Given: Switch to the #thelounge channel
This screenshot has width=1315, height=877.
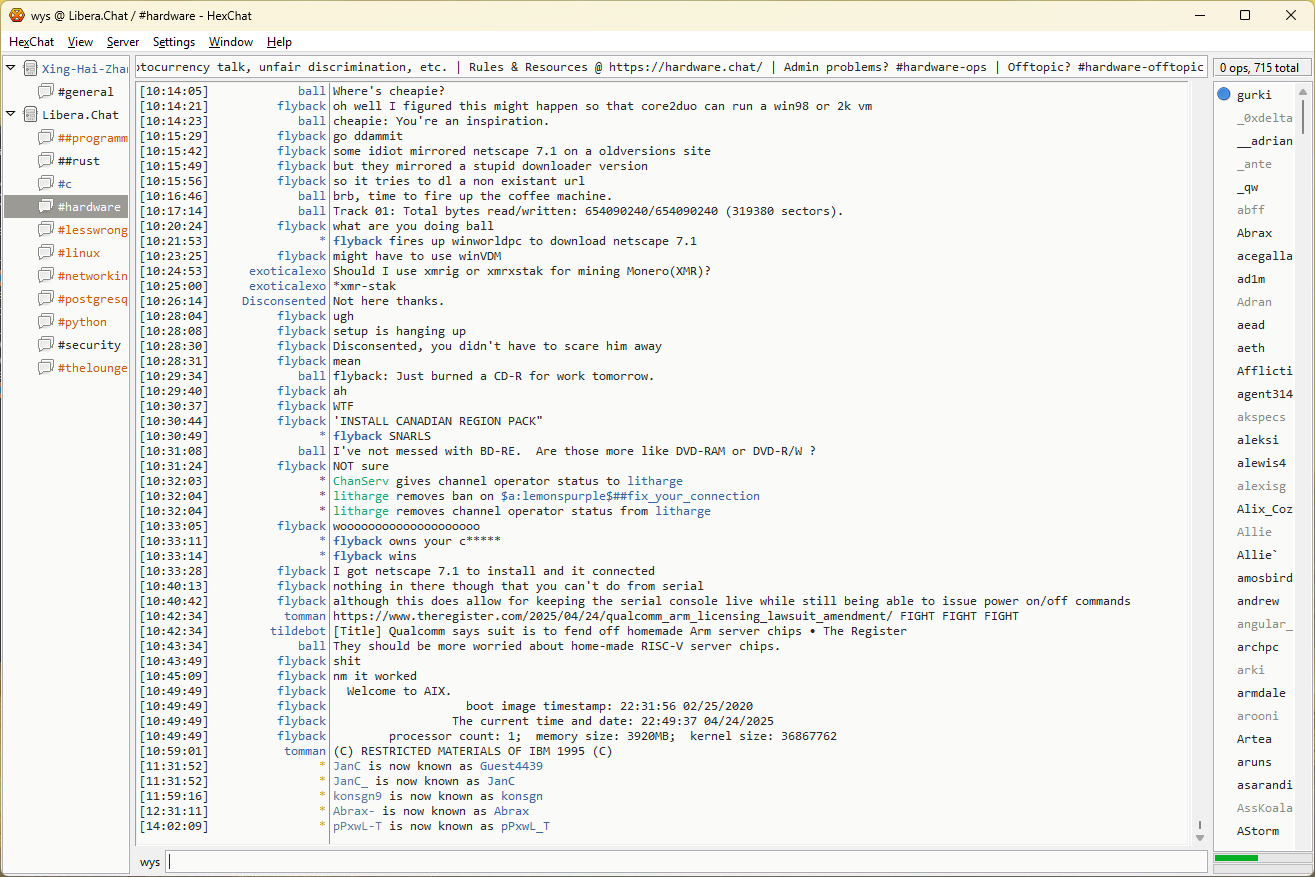Looking at the screenshot, I should click(92, 368).
